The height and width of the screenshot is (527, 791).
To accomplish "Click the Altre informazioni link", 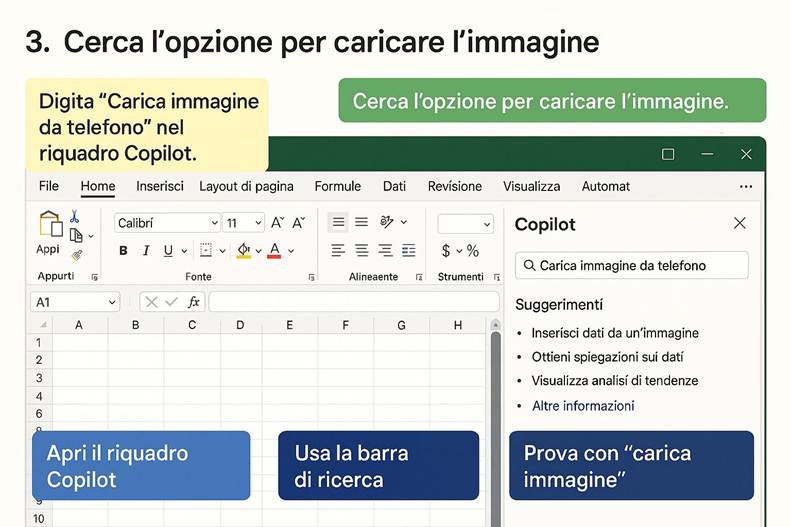I will click(x=583, y=406).
